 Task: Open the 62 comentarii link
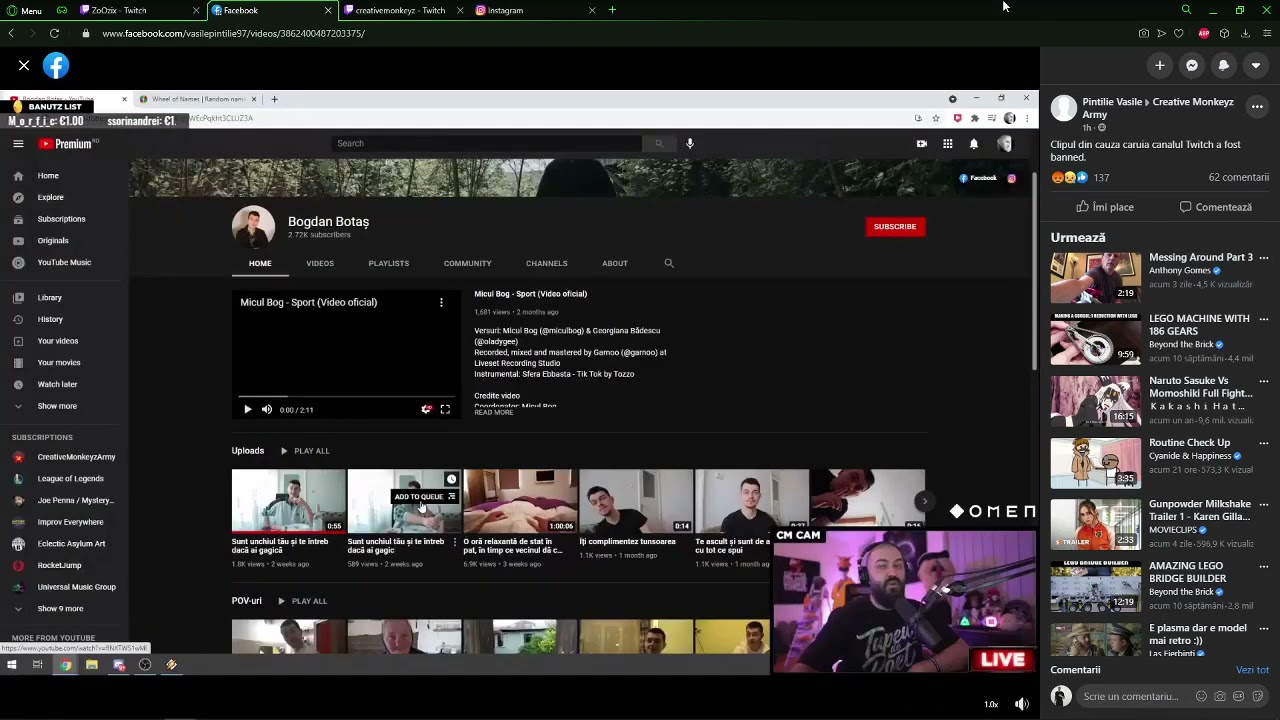click(x=1238, y=177)
